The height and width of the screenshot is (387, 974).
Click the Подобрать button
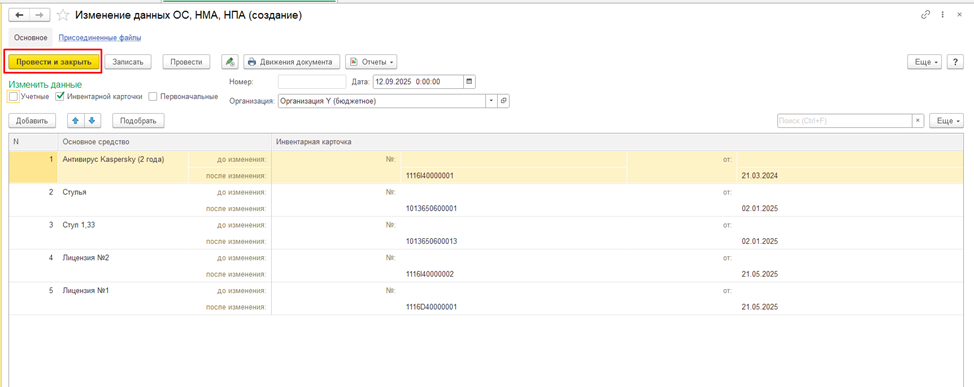tap(138, 121)
